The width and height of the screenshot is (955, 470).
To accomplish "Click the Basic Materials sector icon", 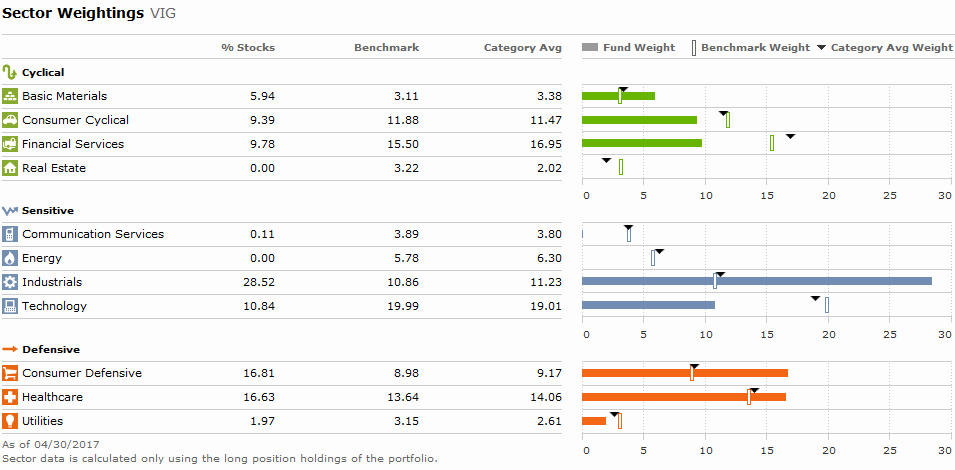I will click(10, 96).
